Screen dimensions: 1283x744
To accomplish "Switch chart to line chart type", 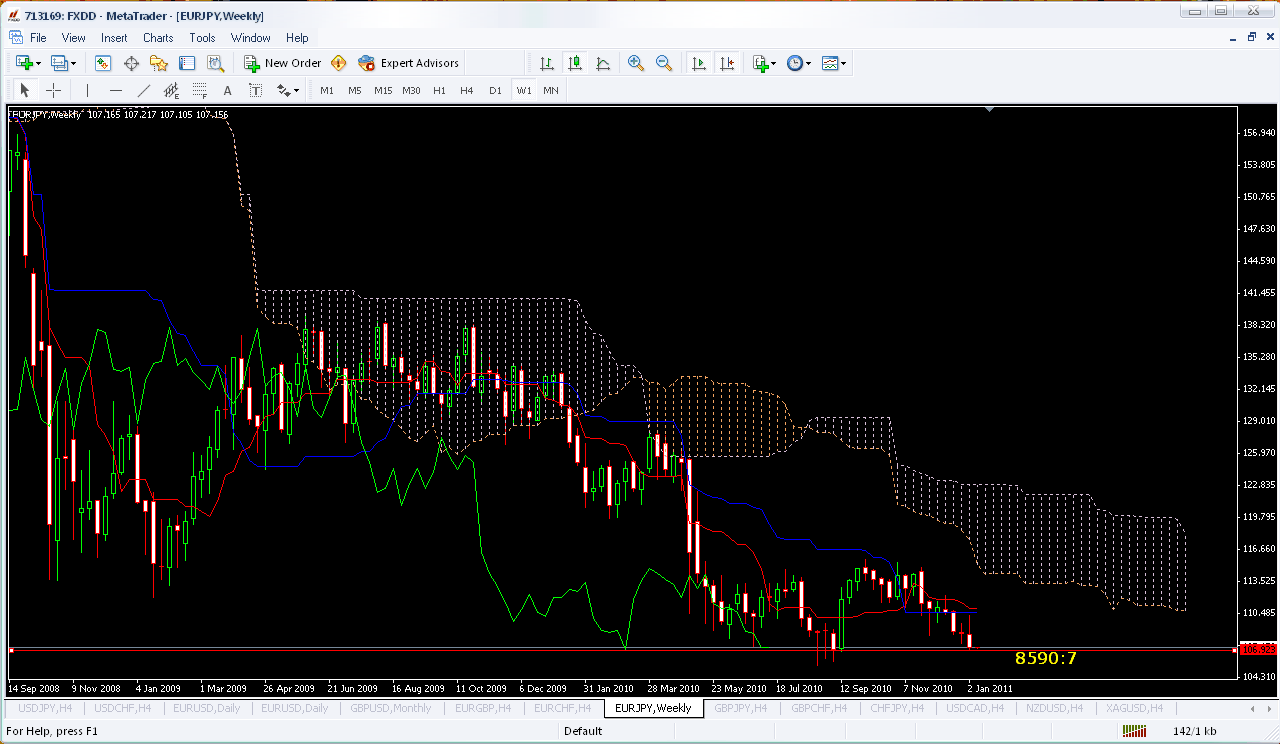I will point(603,63).
